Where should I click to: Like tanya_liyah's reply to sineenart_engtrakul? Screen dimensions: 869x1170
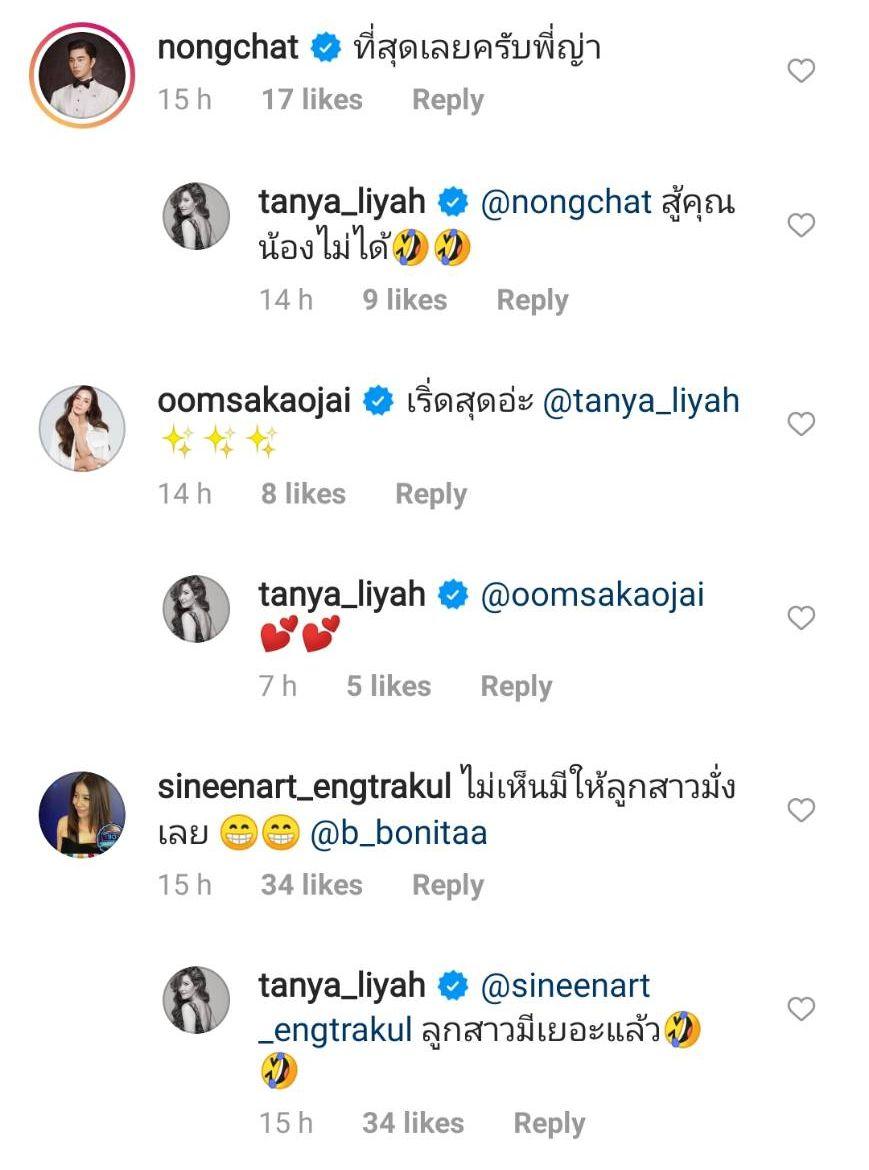click(801, 1009)
